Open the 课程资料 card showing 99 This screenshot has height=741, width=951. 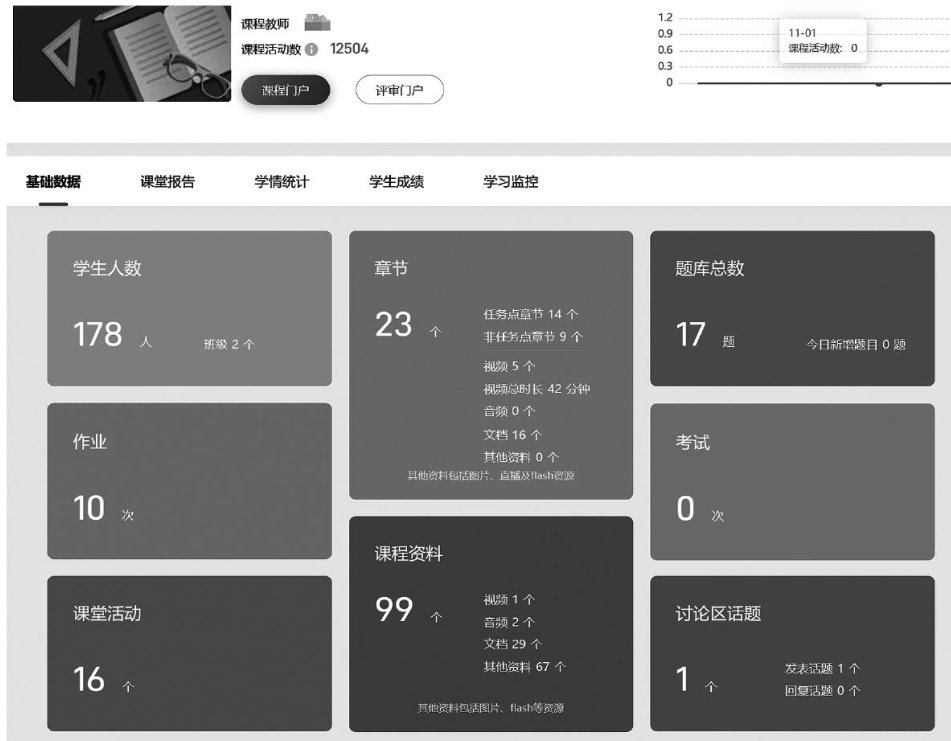(x=490, y=624)
